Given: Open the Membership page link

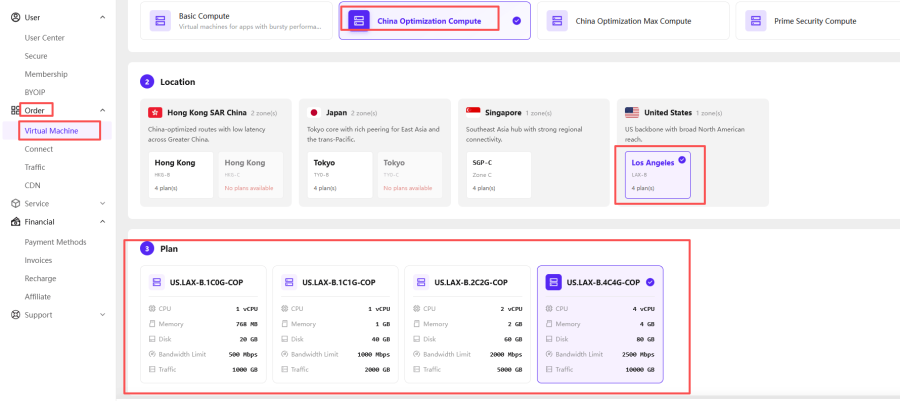Looking at the screenshot, I should pyautogui.click(x=46, y=74).
